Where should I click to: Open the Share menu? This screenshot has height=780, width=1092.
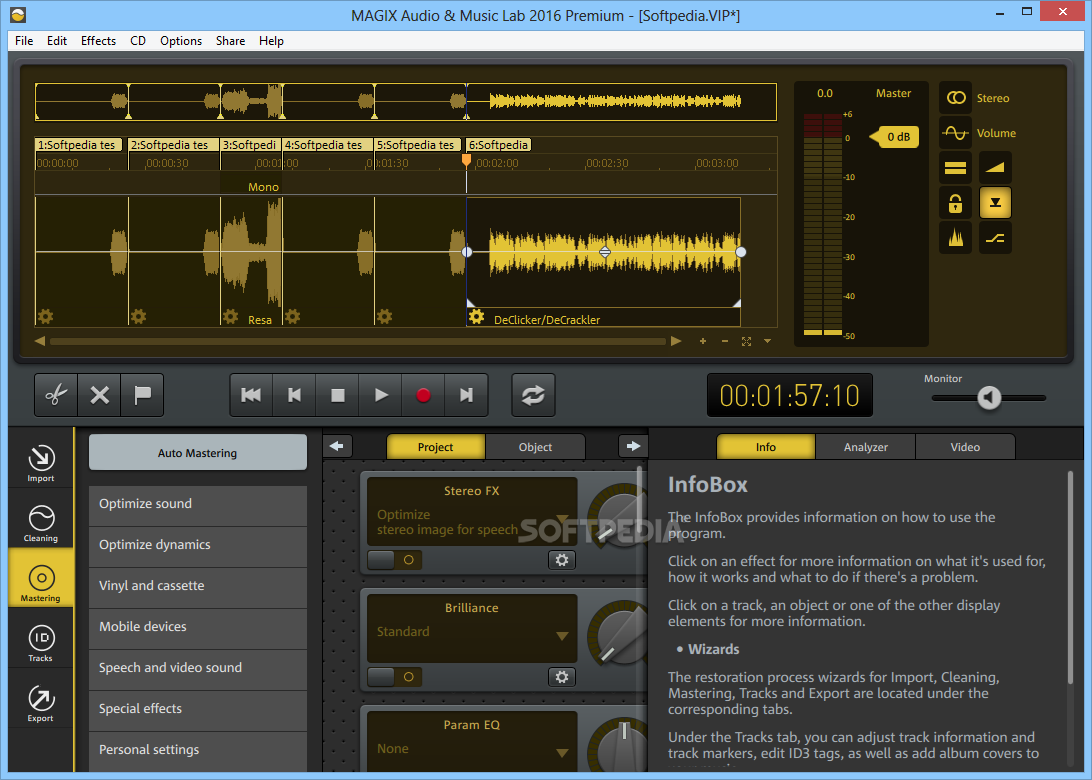coord(230,40)
